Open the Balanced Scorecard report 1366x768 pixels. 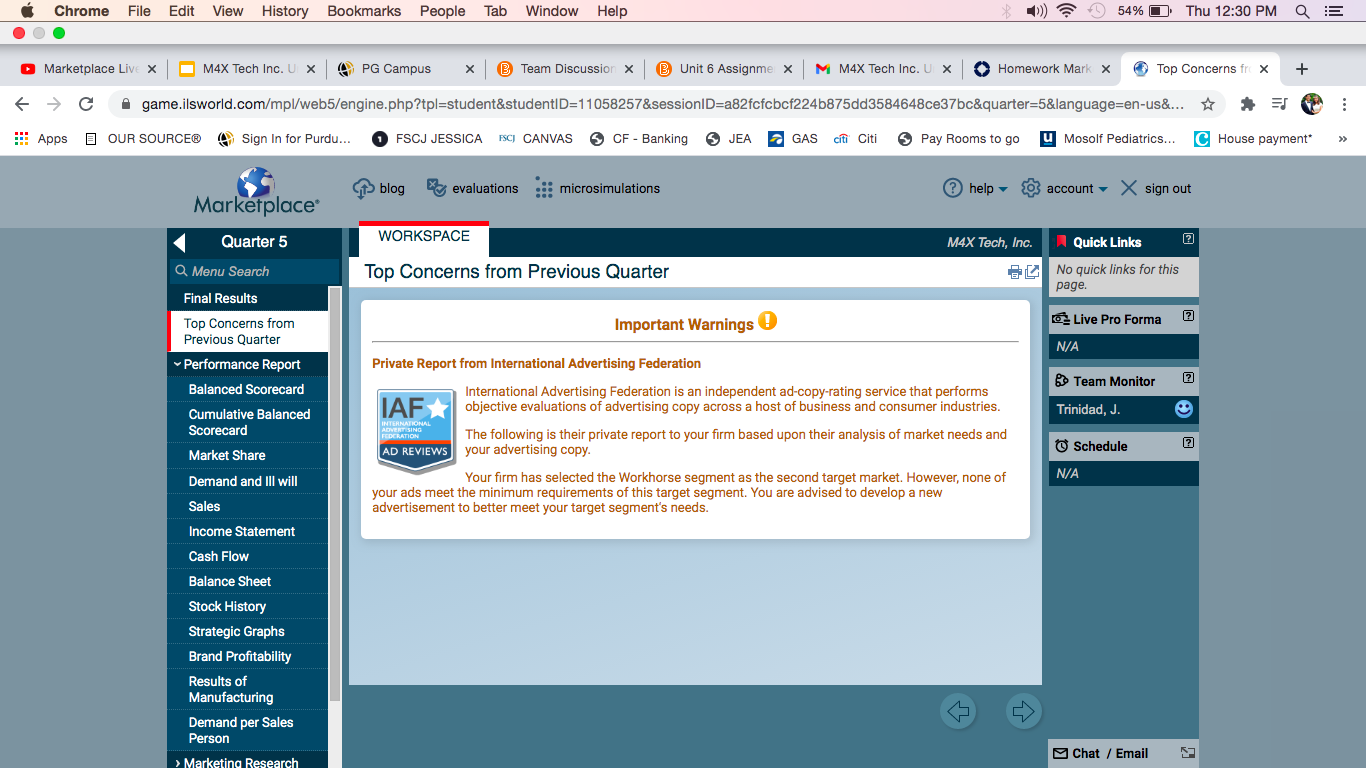point(248,390)
